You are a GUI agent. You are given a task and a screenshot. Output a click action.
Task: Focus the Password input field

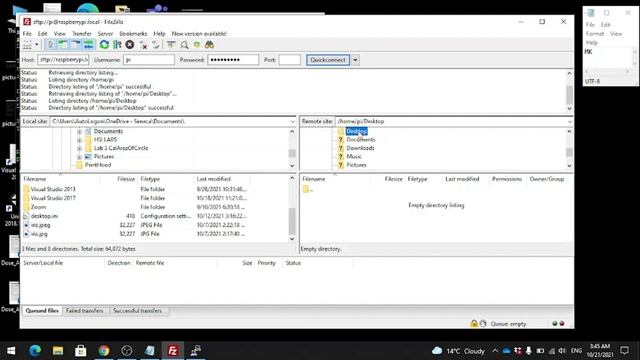pos(233,60)
